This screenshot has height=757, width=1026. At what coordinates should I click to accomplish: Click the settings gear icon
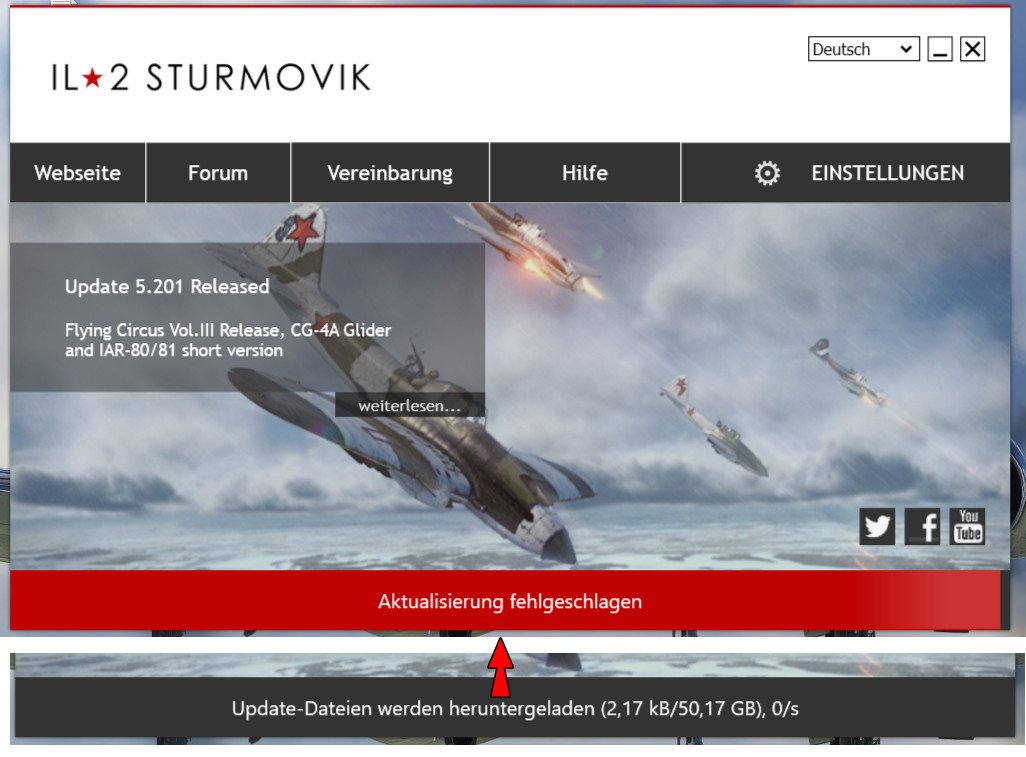tap(767, 173)
